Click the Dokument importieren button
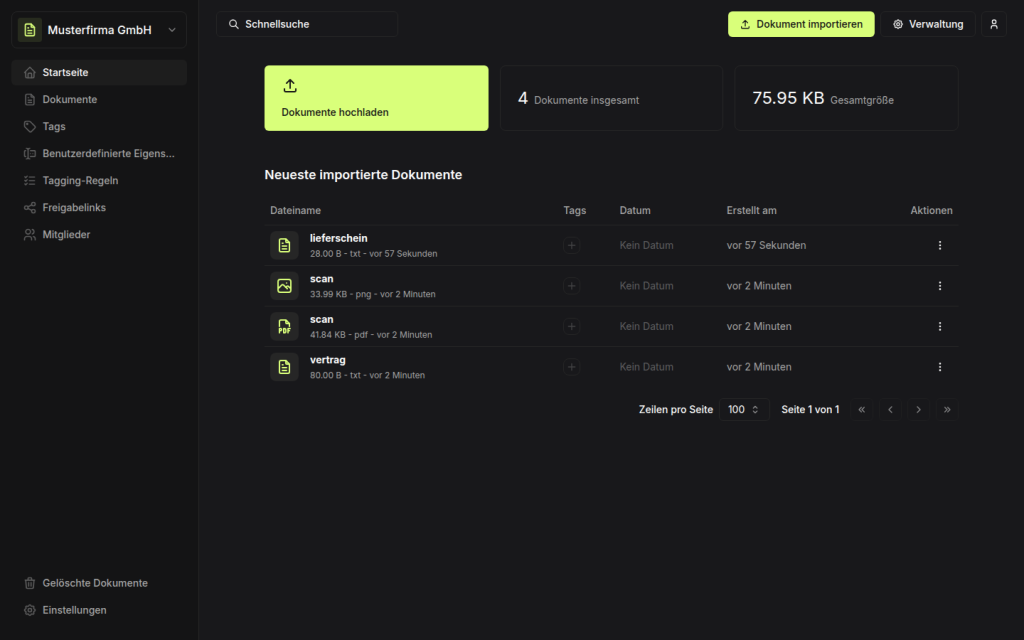This screenshot has height=640, width=1024. click(x=801, y=24)
